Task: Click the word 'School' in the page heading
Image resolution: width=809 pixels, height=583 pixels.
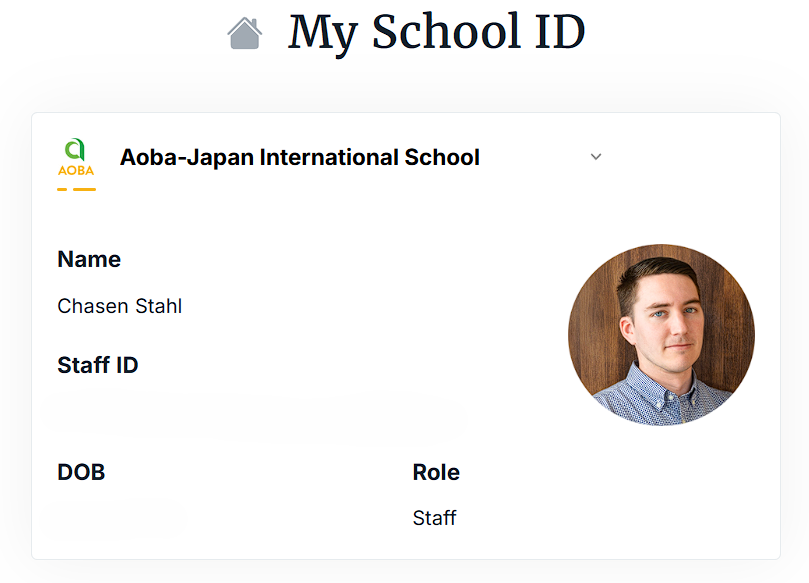Action: [x=446, y=32]
